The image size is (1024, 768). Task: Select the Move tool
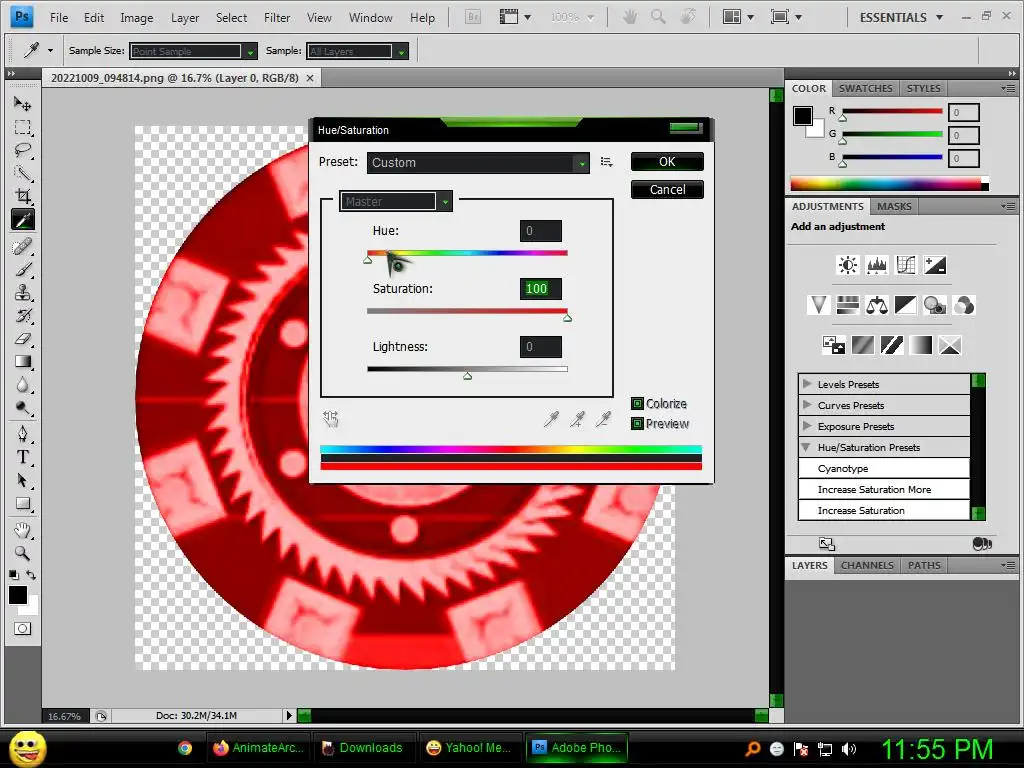23,104
